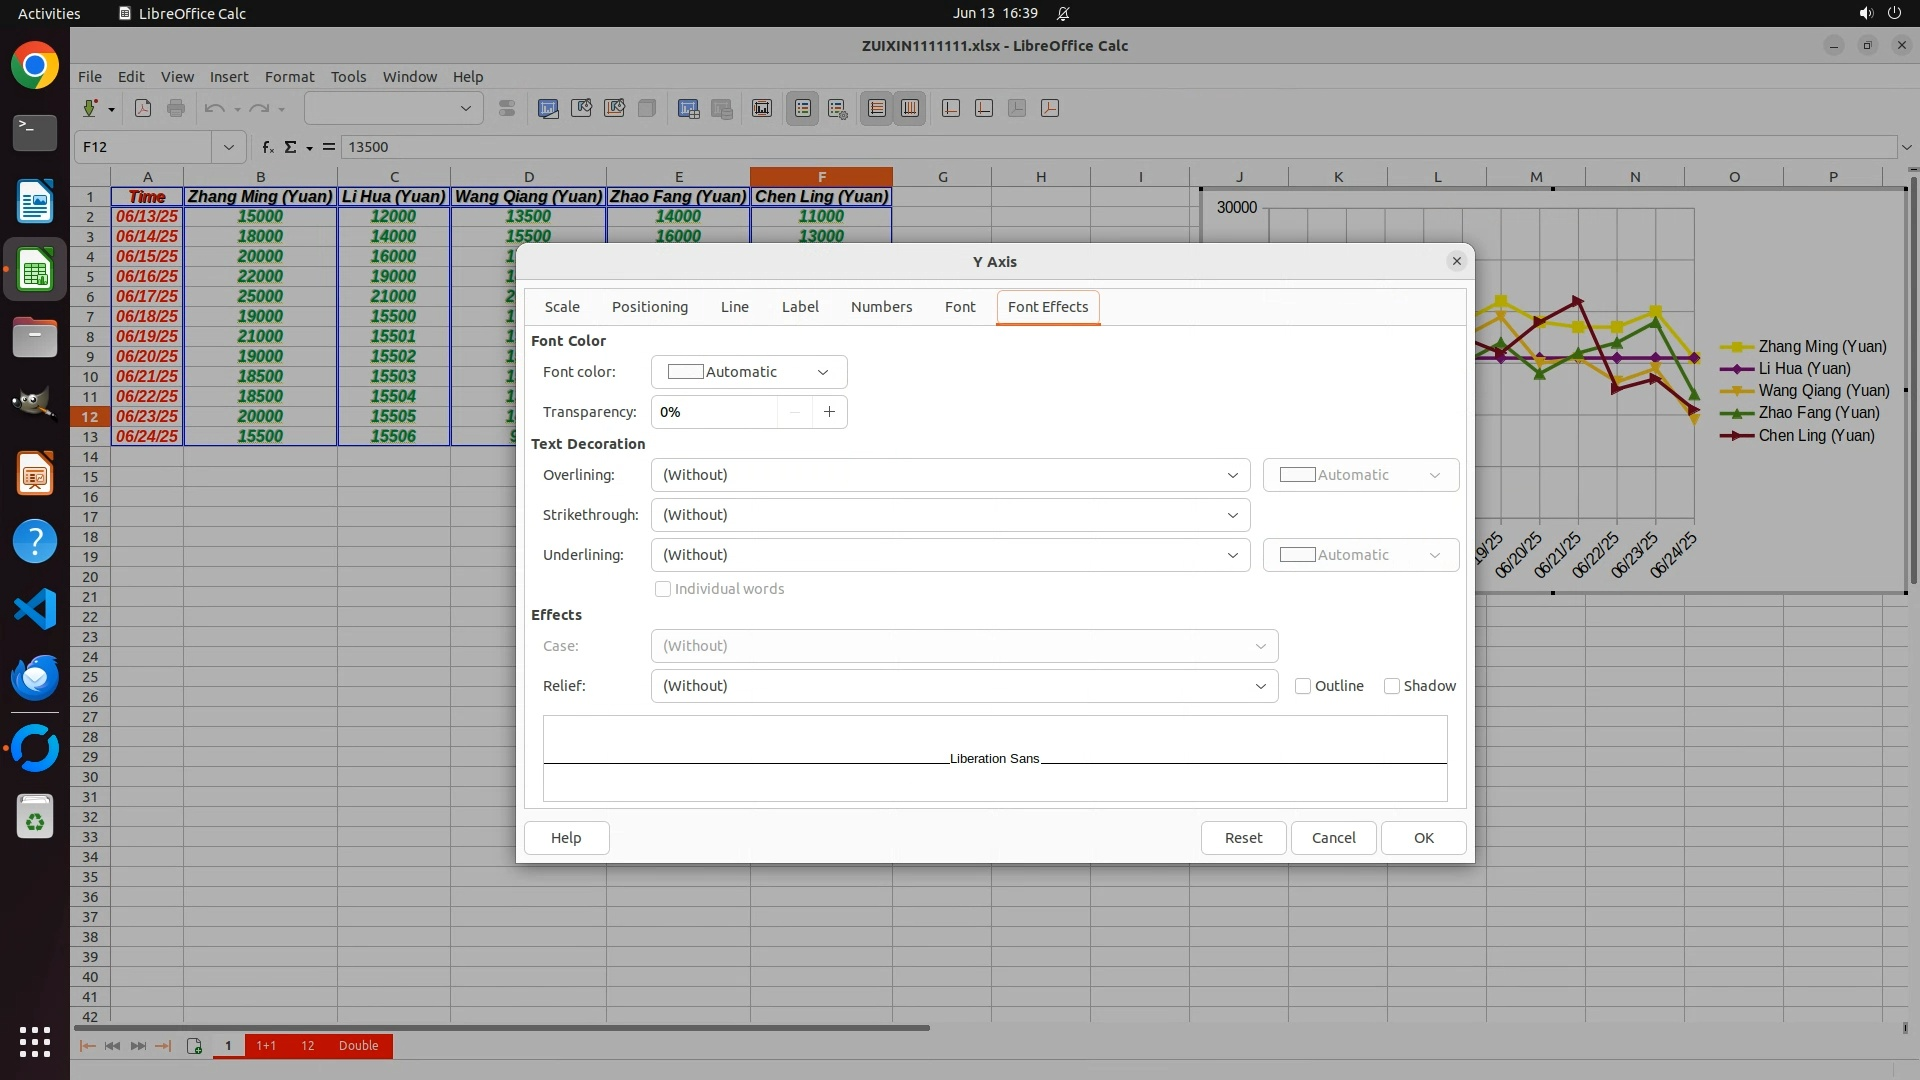Click the Reset button
This screenshot has width=1920, height=1080.
click(1243, 838)
